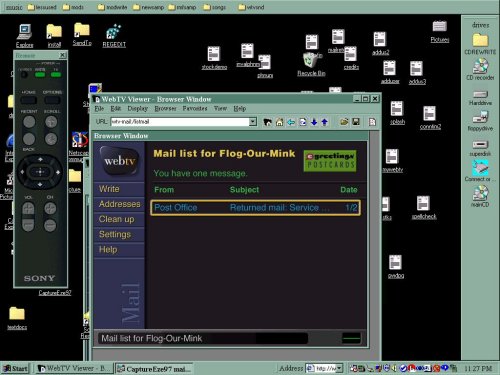Switch to WebTV Viewer taskbar button
Image resolution: width=500 pixels, height=375 pixels.
point(74,368)
